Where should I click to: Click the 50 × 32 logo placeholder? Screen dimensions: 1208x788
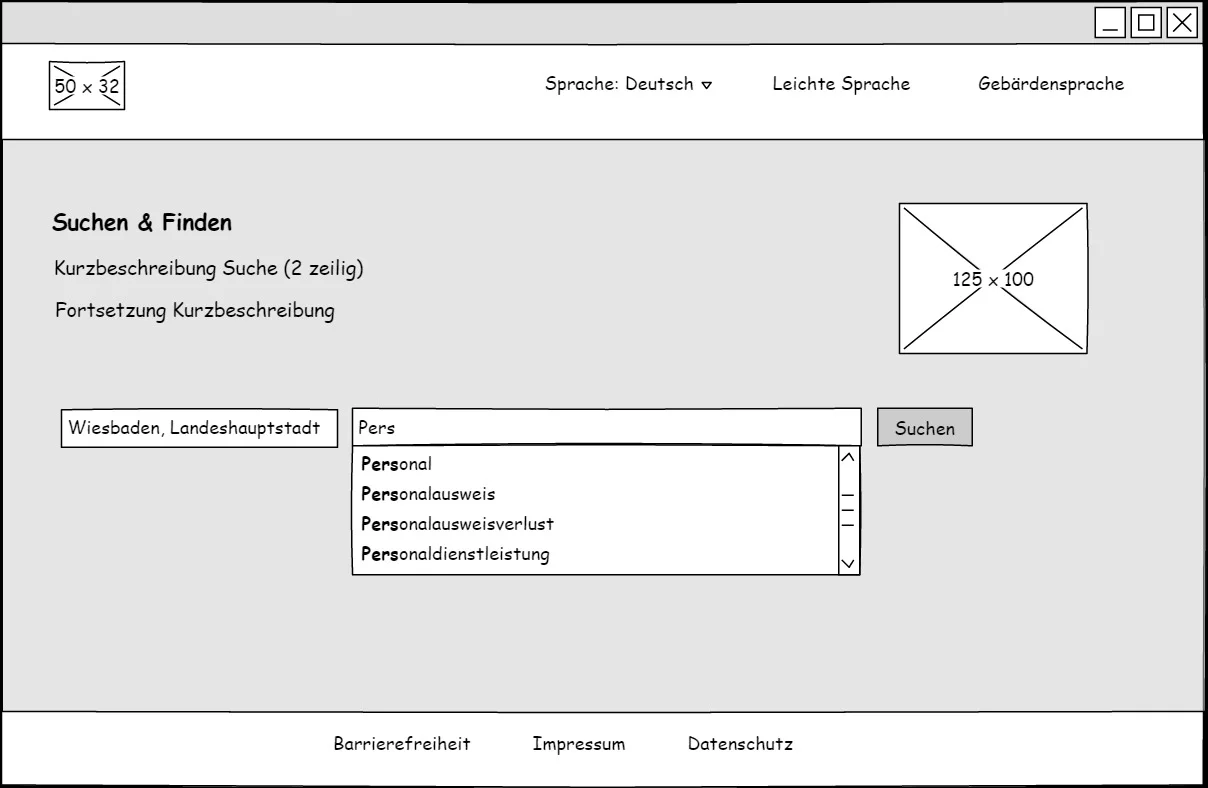coord(87,86)
